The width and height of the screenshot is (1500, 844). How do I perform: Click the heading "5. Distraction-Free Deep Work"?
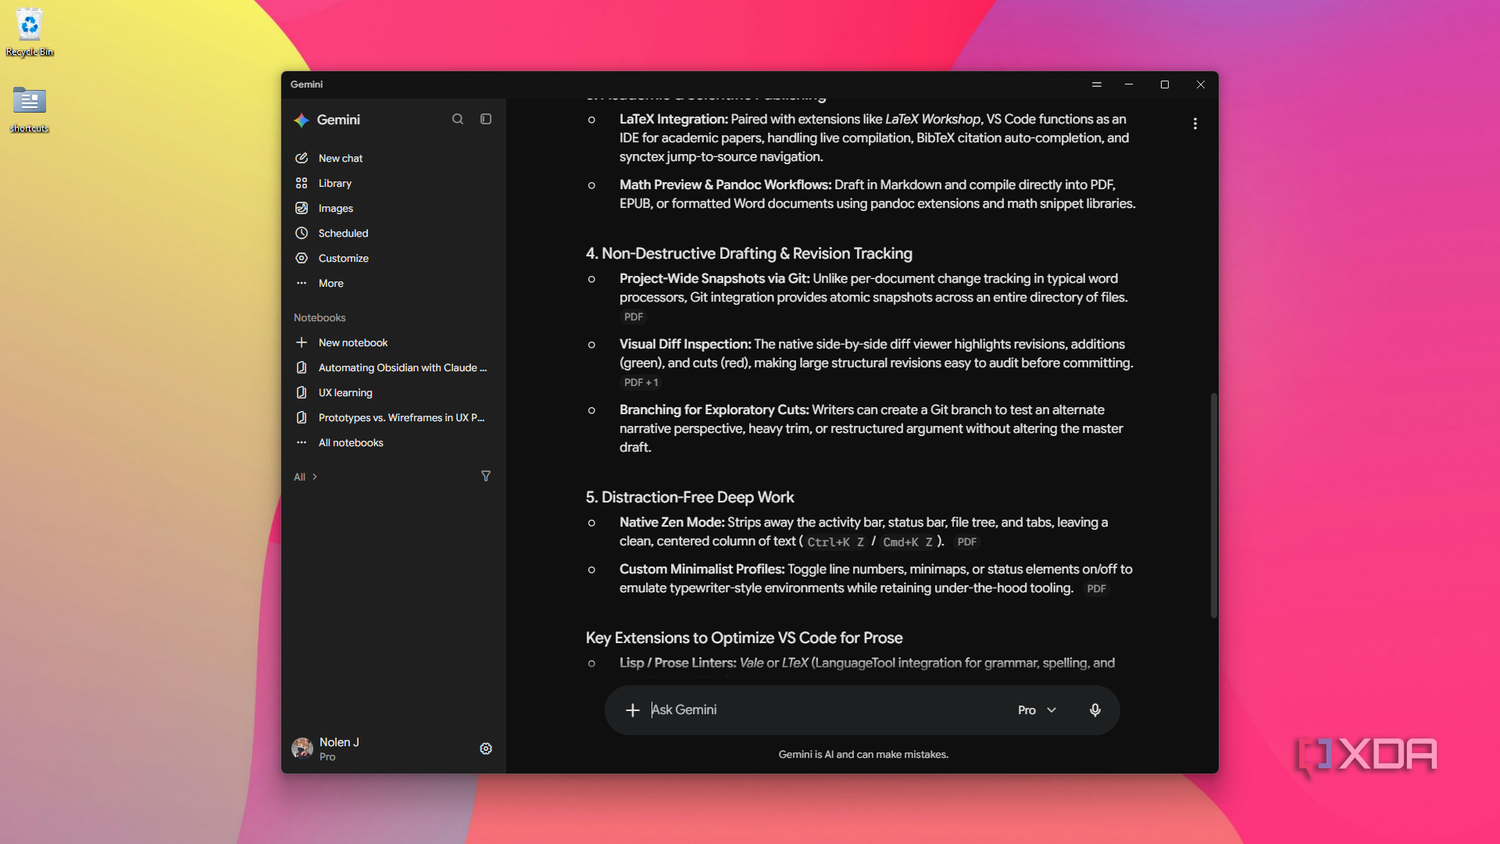[690, 497]
